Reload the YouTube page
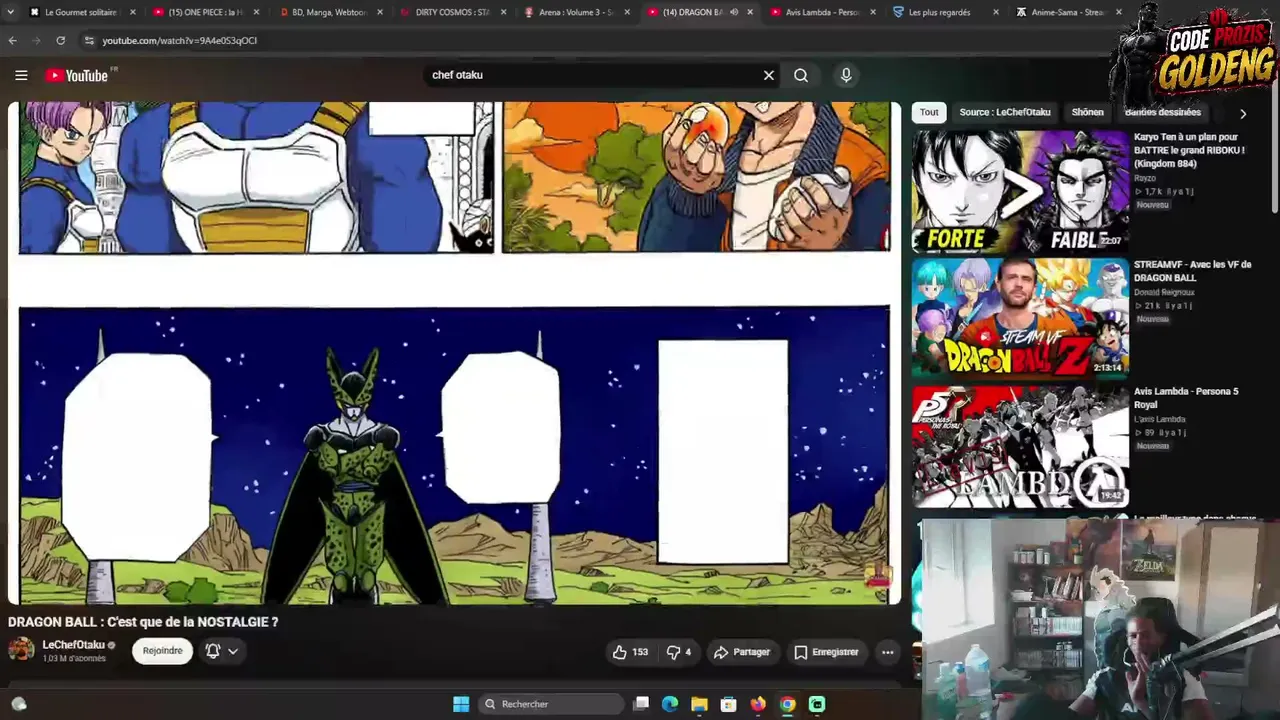The width and height of the screenshot is (1280, 720). [60, 40]
